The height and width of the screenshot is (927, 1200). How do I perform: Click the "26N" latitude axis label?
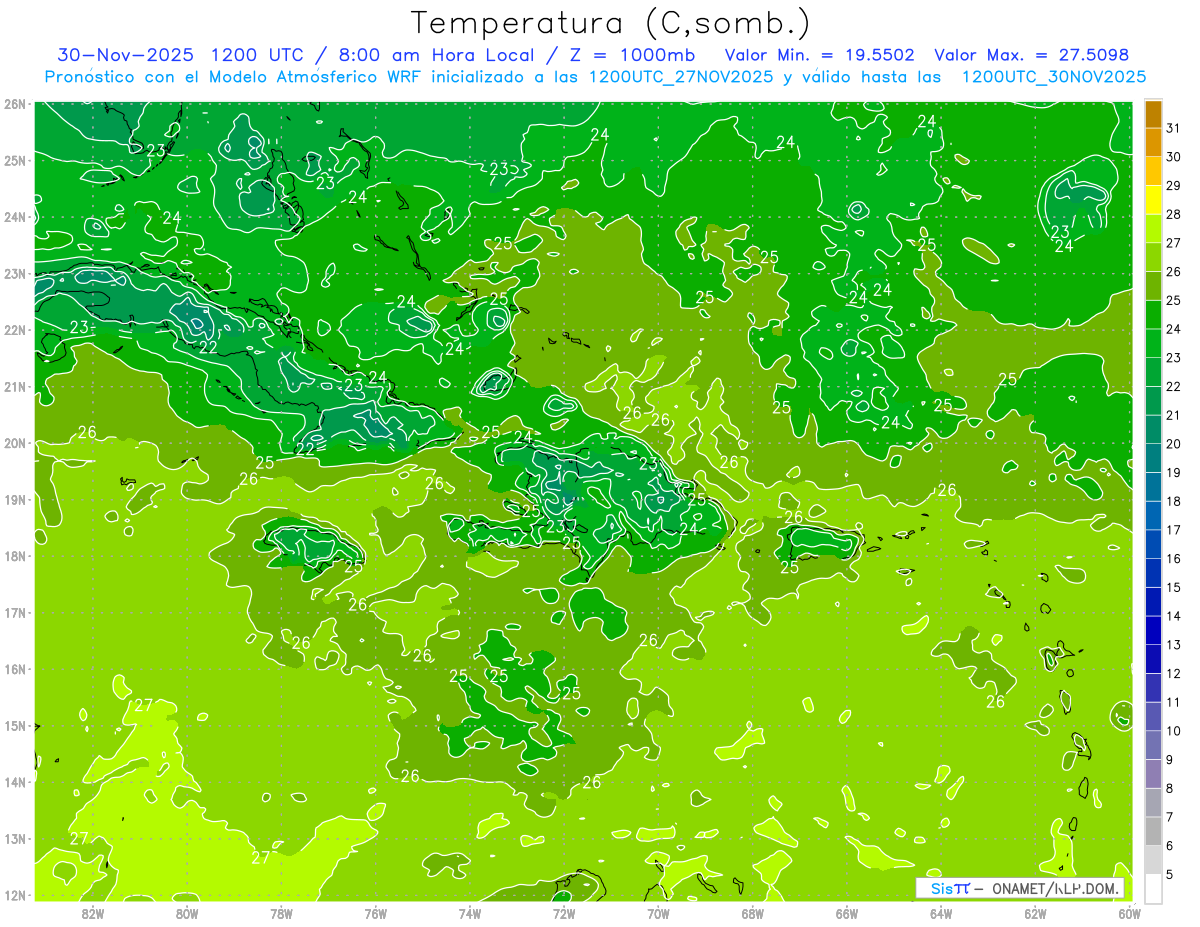click(15, 104)
